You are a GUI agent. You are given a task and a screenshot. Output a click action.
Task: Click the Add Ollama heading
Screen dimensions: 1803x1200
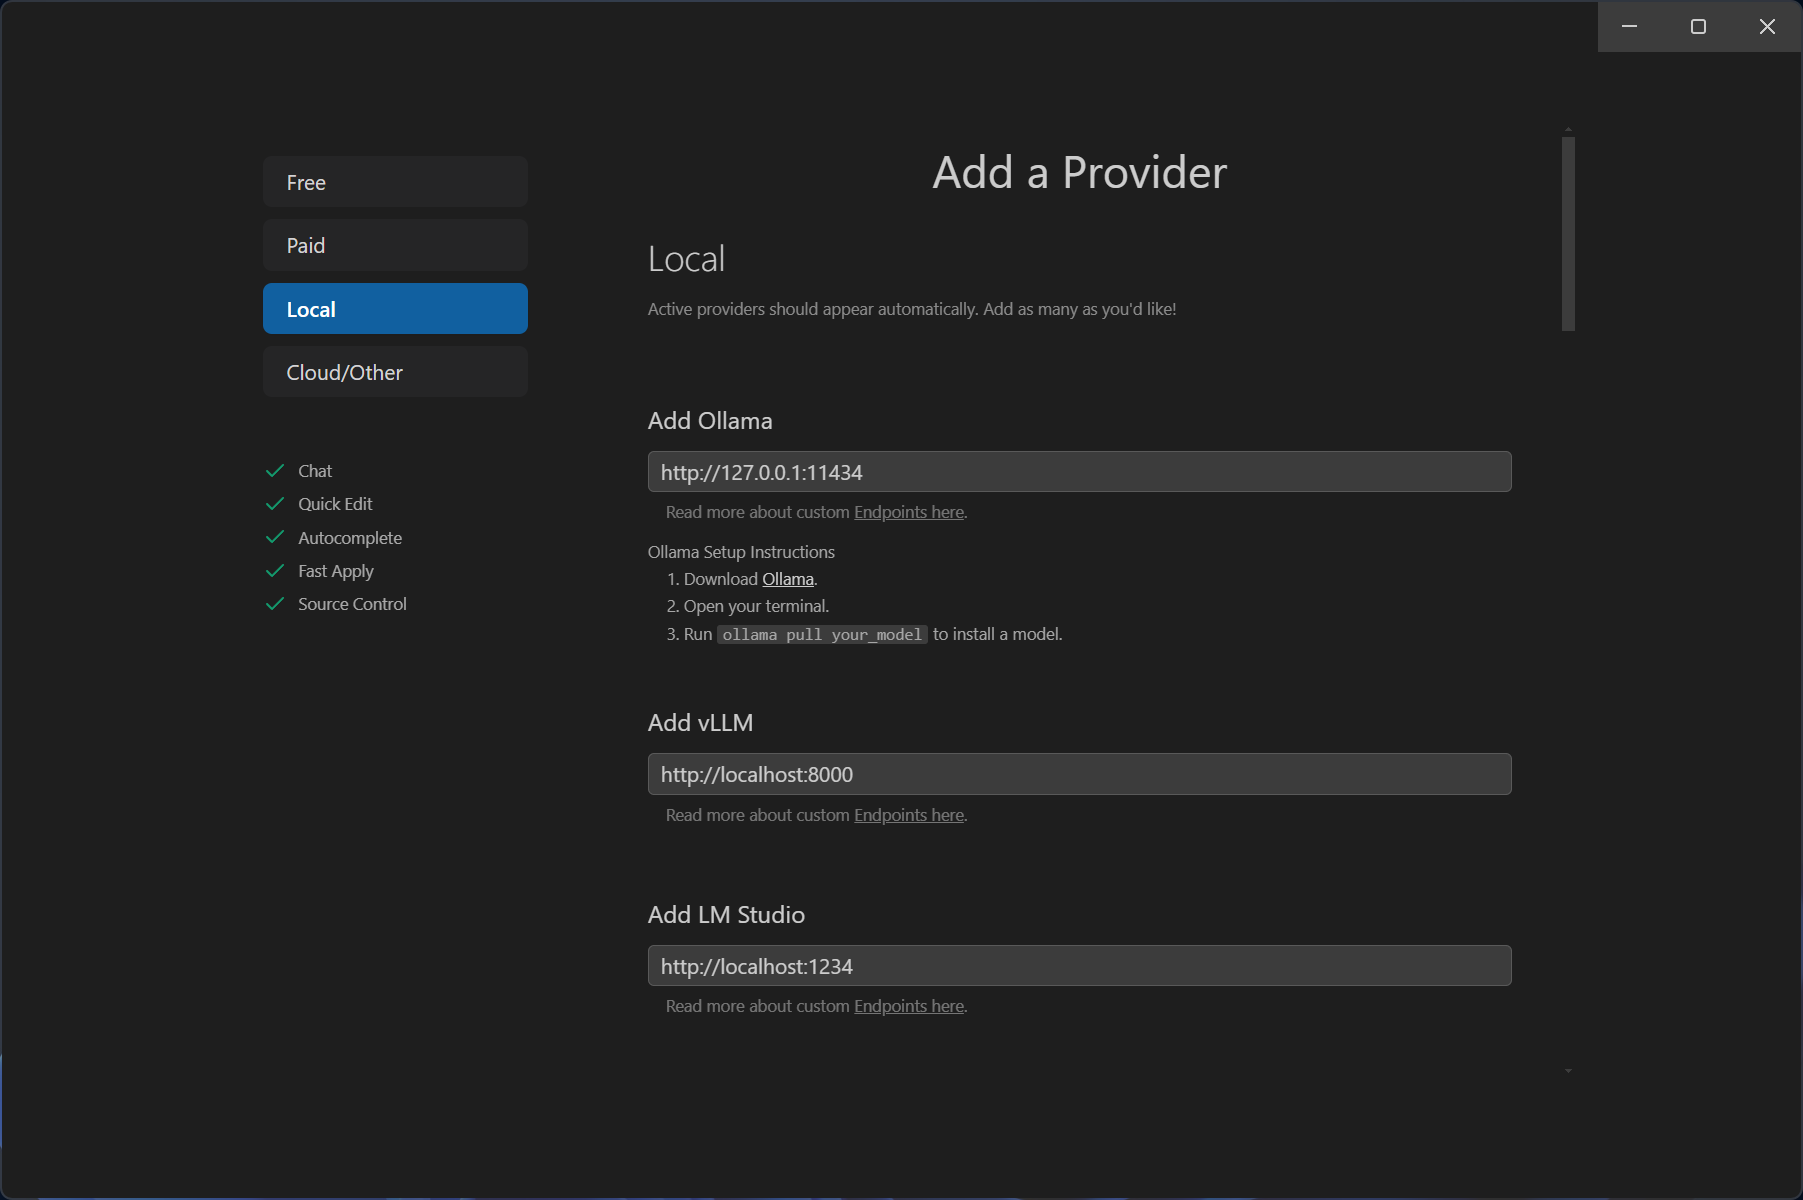pos(710,421)
